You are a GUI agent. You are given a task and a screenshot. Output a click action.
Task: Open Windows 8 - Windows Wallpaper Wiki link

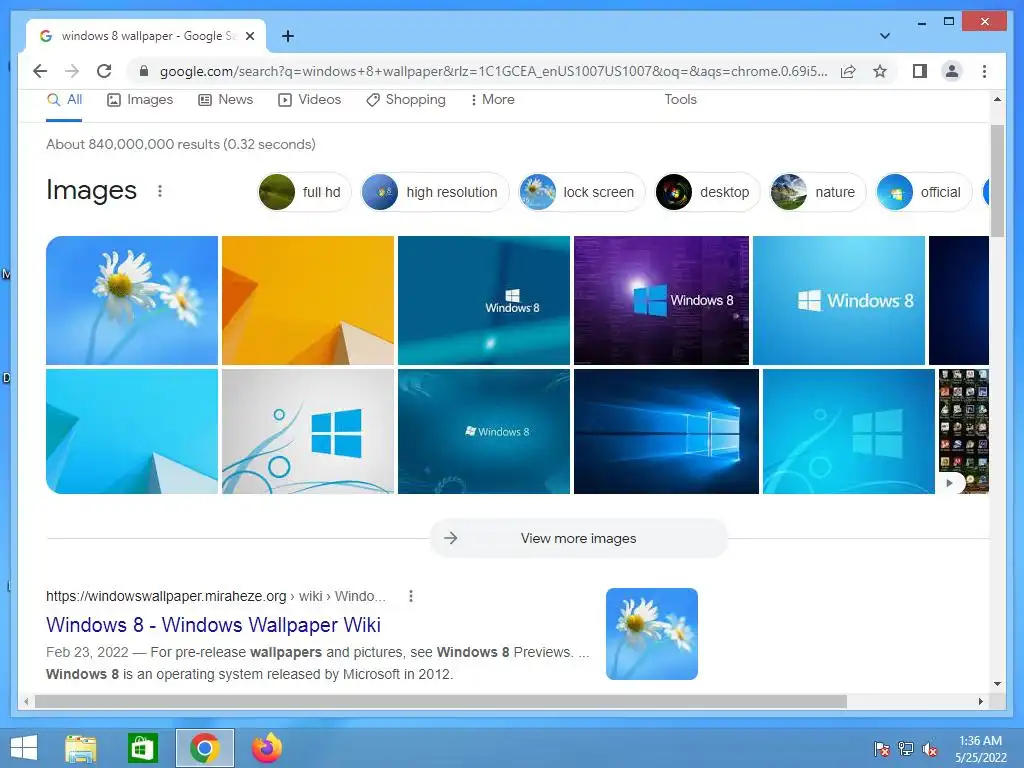pos(213,625)
